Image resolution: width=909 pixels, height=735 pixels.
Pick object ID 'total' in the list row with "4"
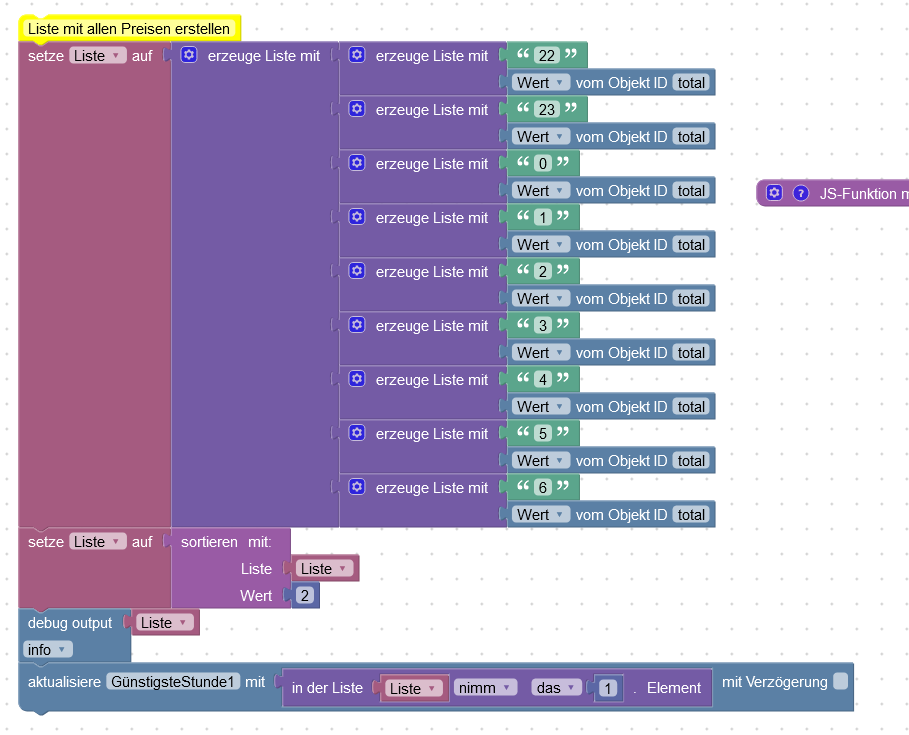(691, 406)
